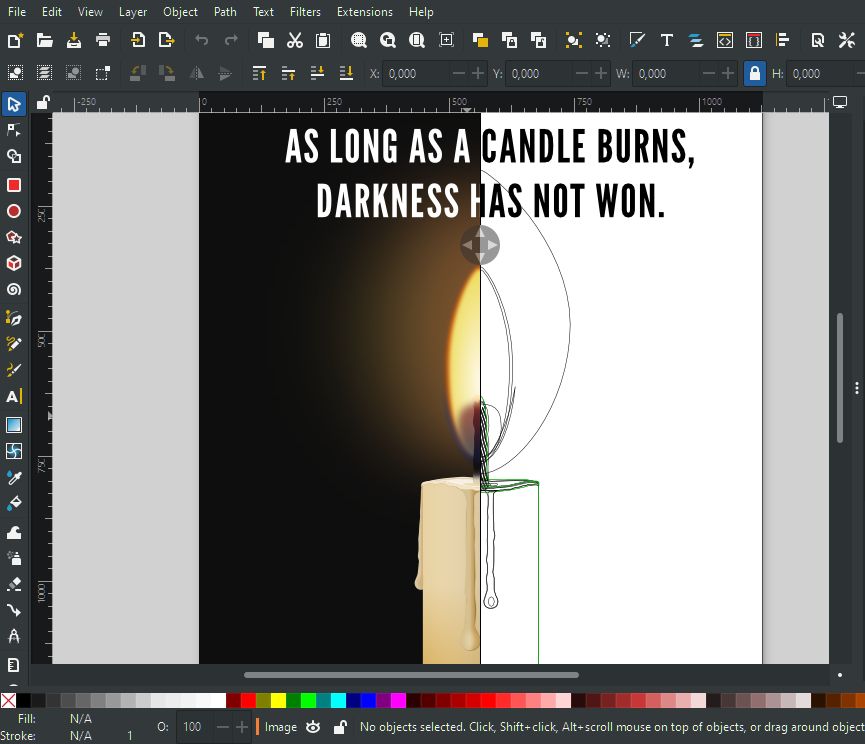865x744 pixels.
Task: Select the Connector tool
Action: 14,611
